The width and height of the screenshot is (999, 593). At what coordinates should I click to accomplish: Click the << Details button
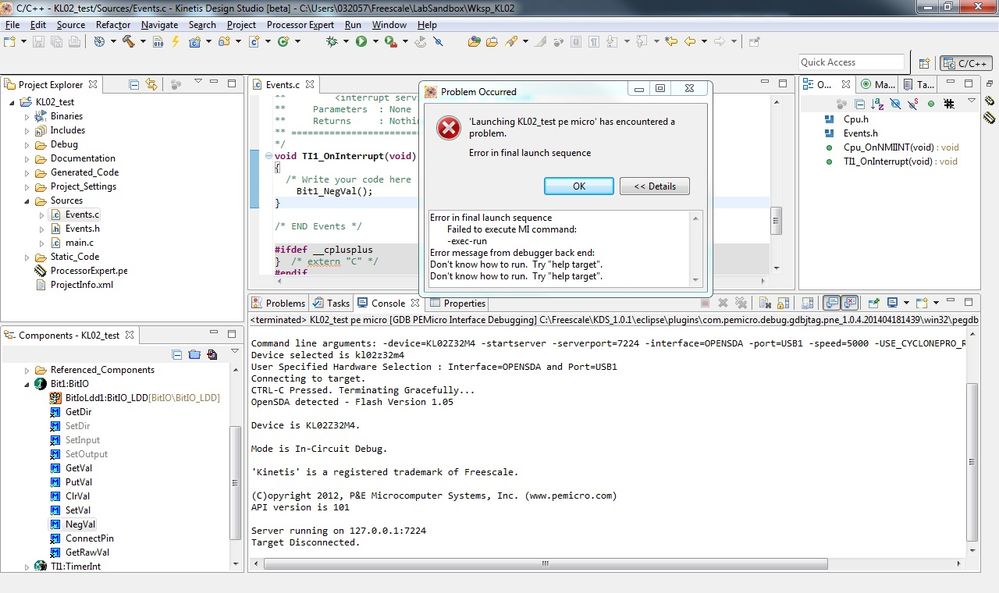(654, 186)
